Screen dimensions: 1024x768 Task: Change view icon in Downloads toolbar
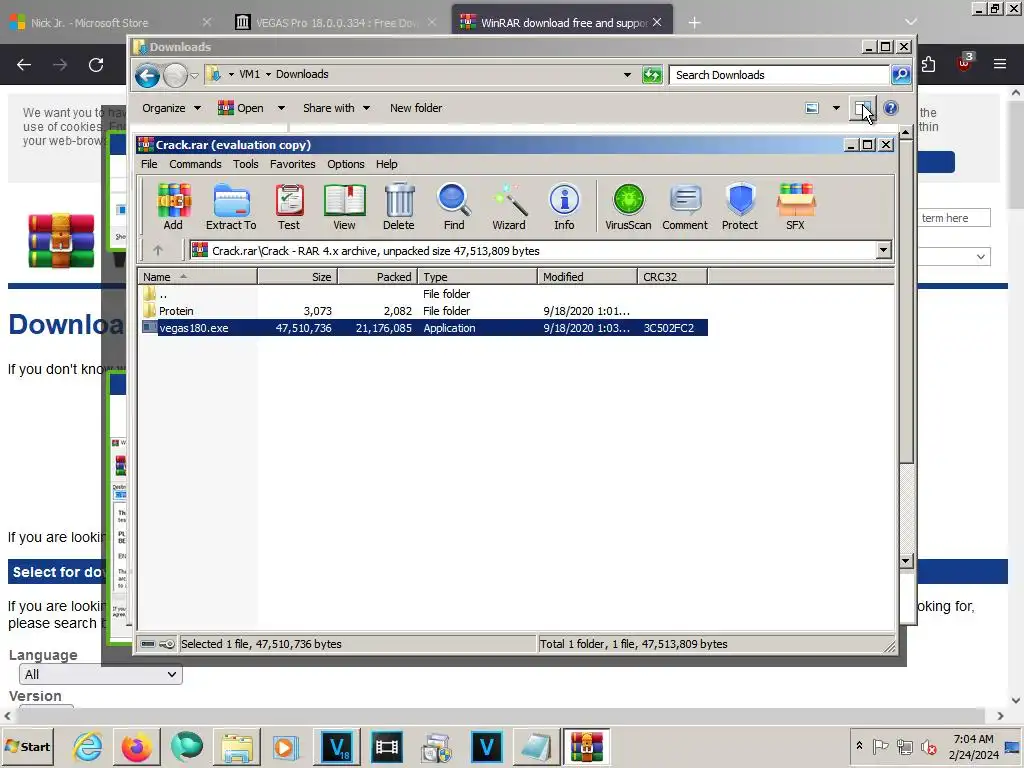click(x=812, y=108)
